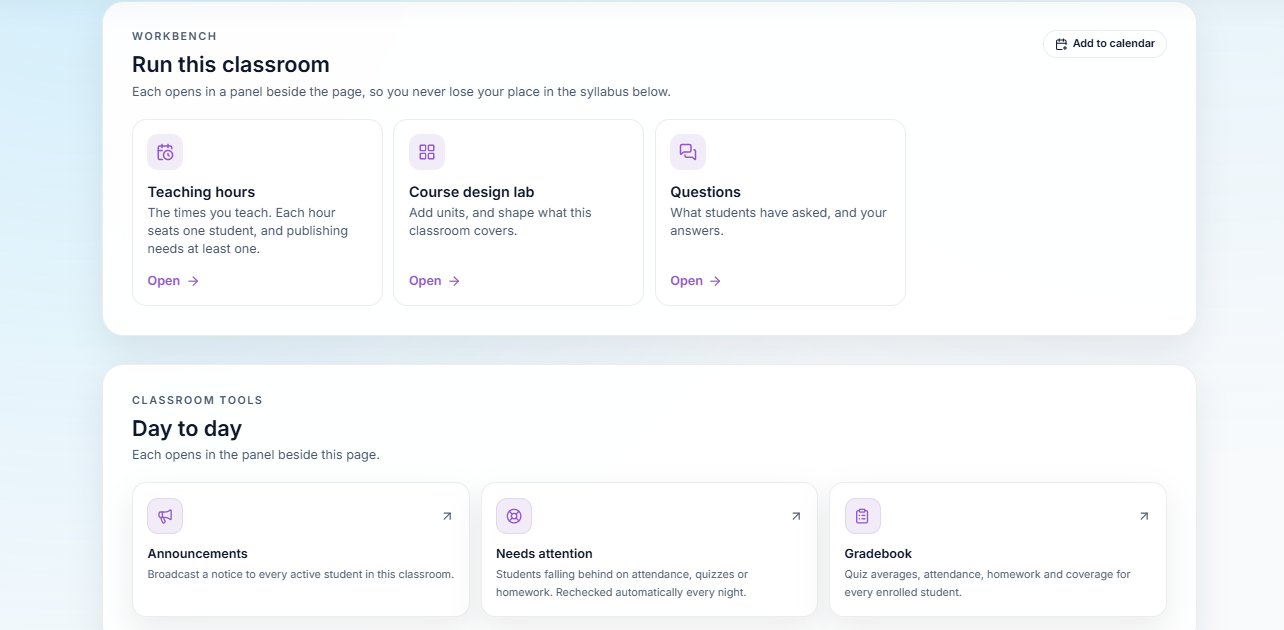Viewport: 1284px width, 630px height.
Task: Select the Gradebook card title
Action: point(878,553)
